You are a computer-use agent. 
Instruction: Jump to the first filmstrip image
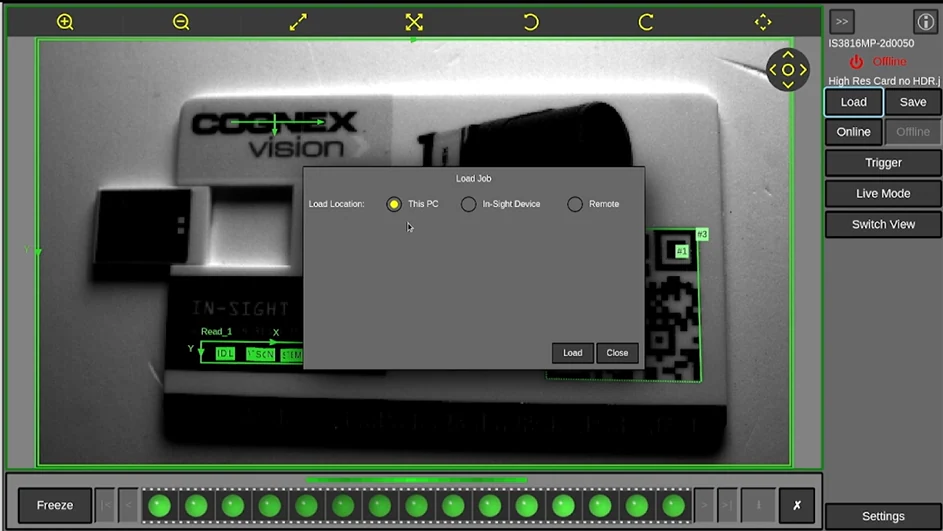click(105, 505)
